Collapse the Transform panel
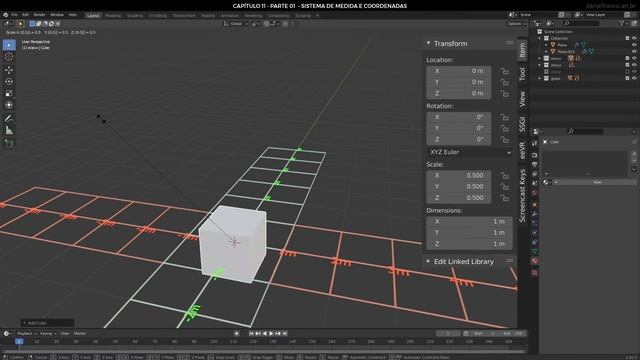 click(428, 43)
